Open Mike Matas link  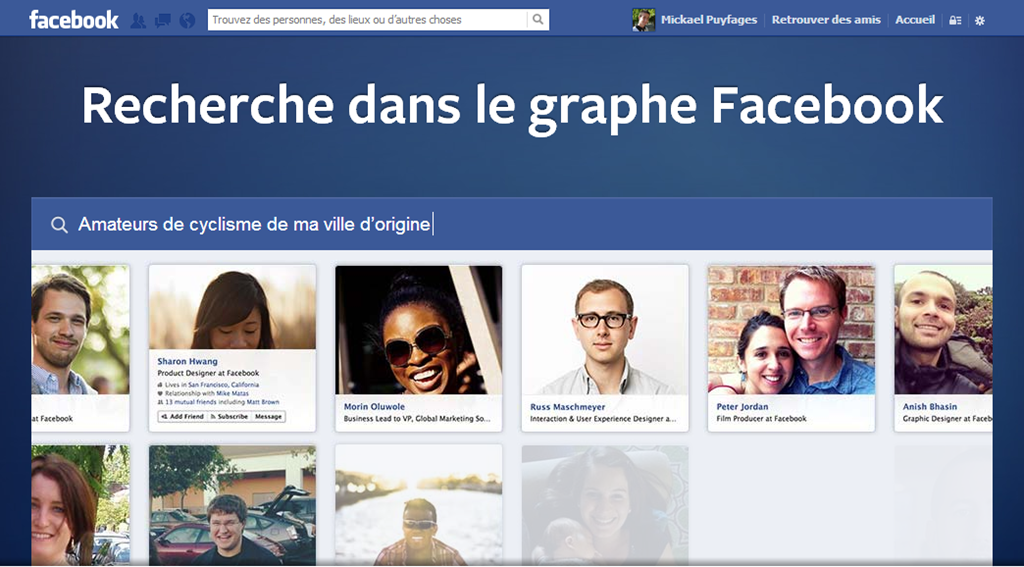point(232,394)
